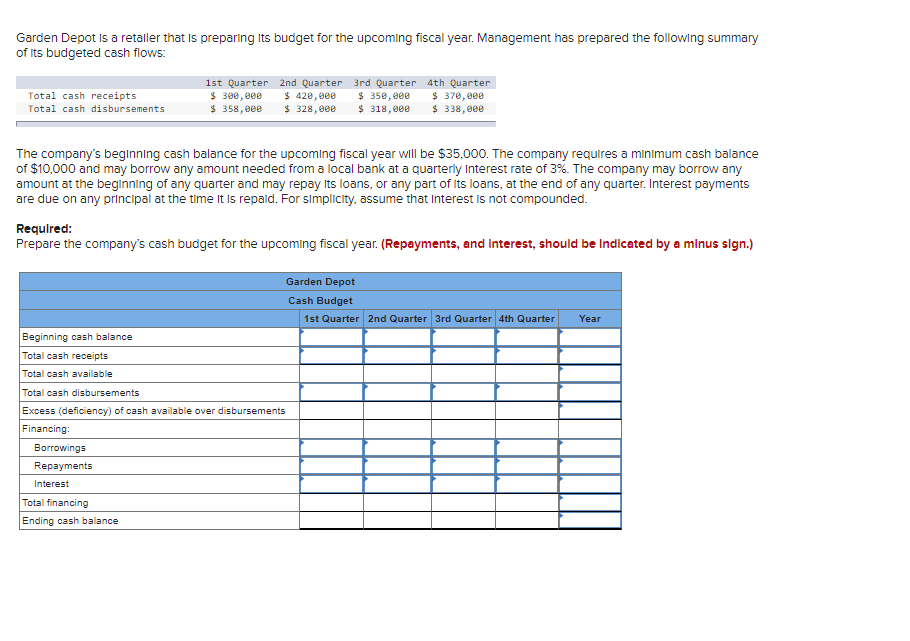910x641 pixels.
Task: Select Beginning cash balance 4th Quarter cell
Action: 527,337
